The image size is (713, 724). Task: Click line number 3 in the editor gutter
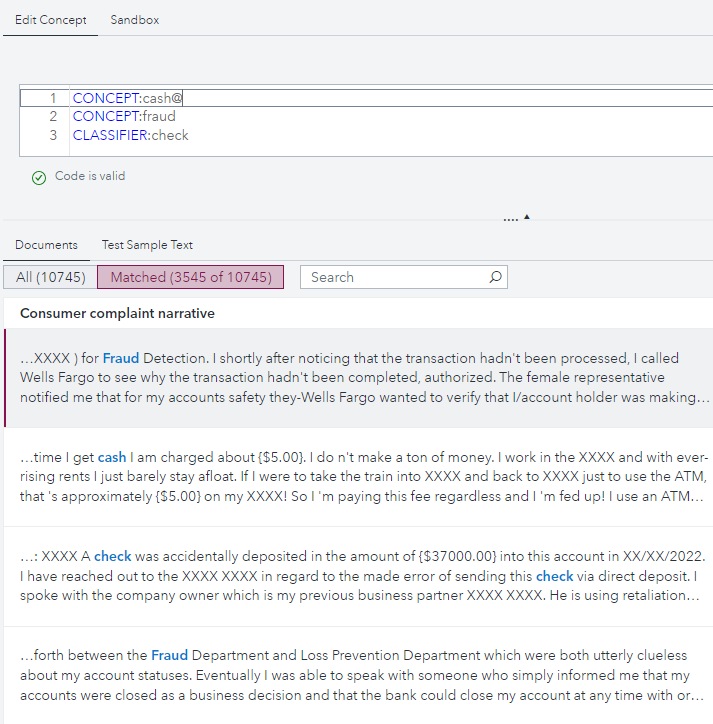53,135
